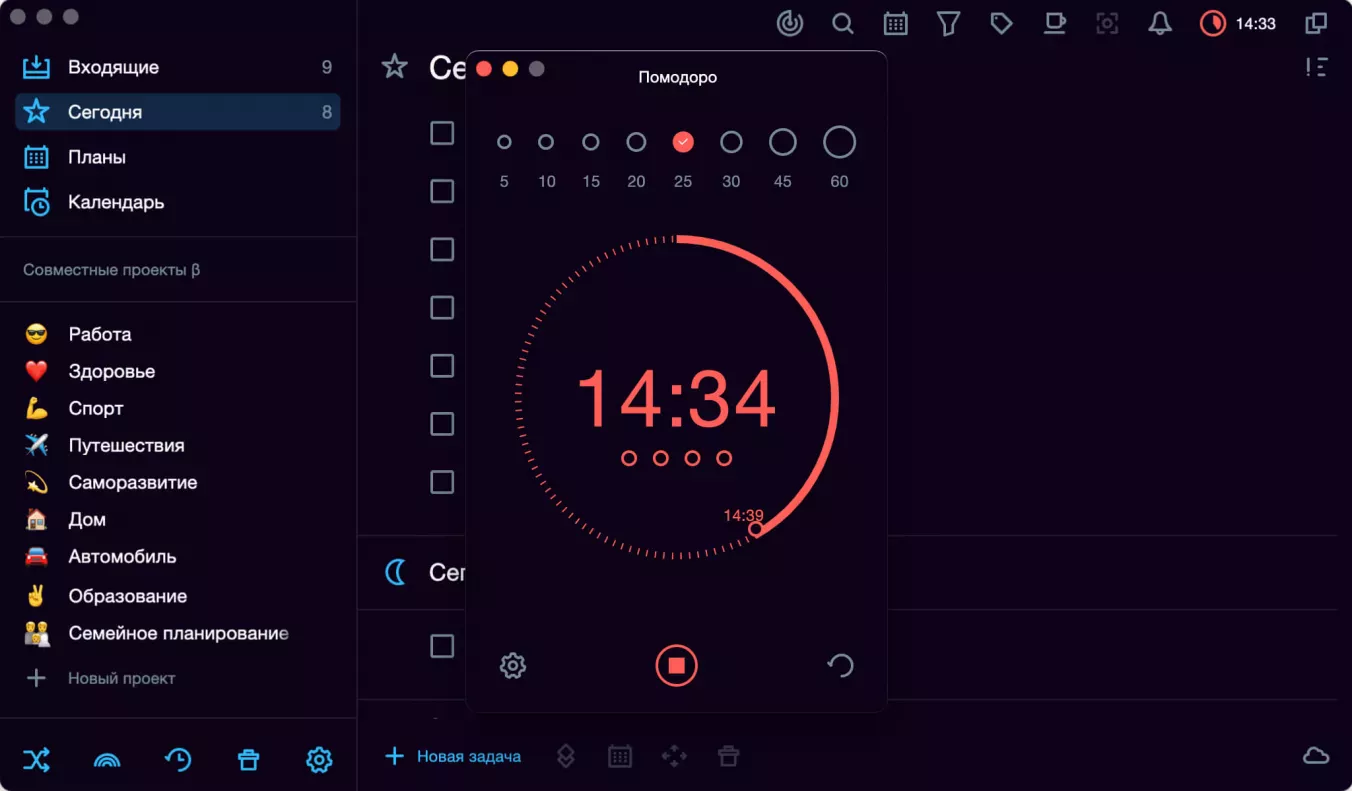Open the focus target icon in top toolbar
The height and width of the screenshot is (791, 1352).
pos(790,23)
